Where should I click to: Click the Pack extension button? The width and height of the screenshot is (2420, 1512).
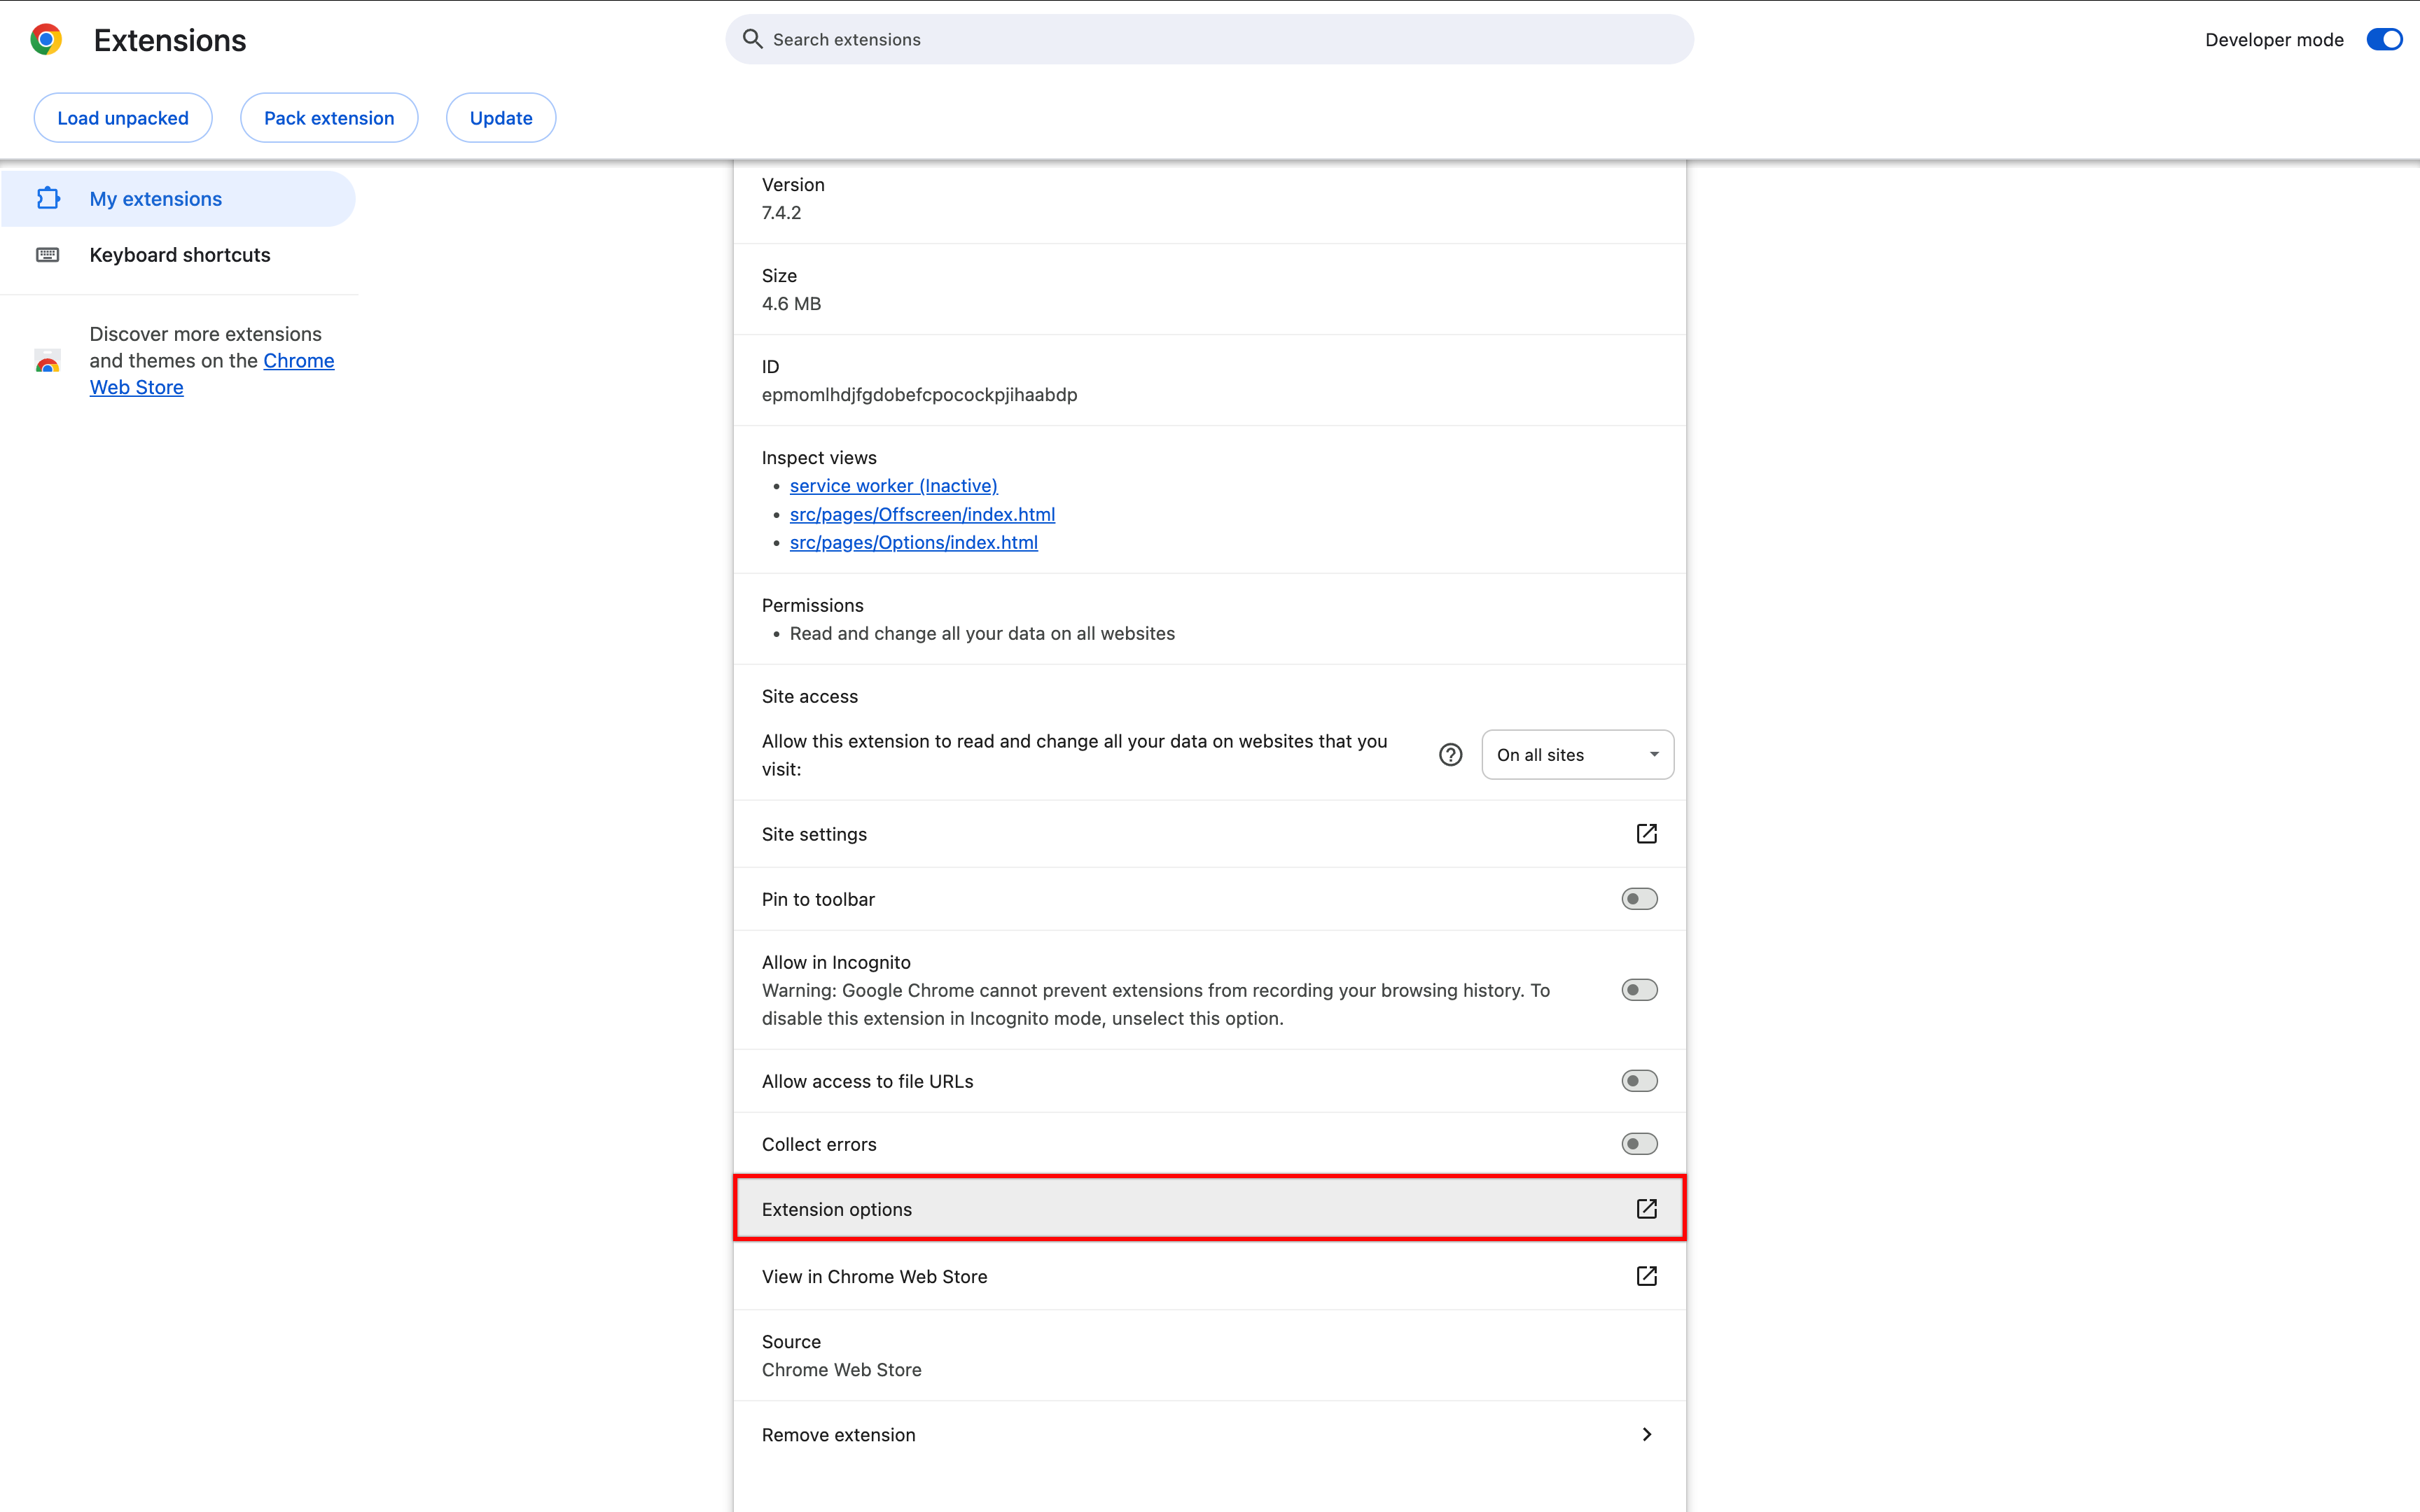[x=329, y=118]
